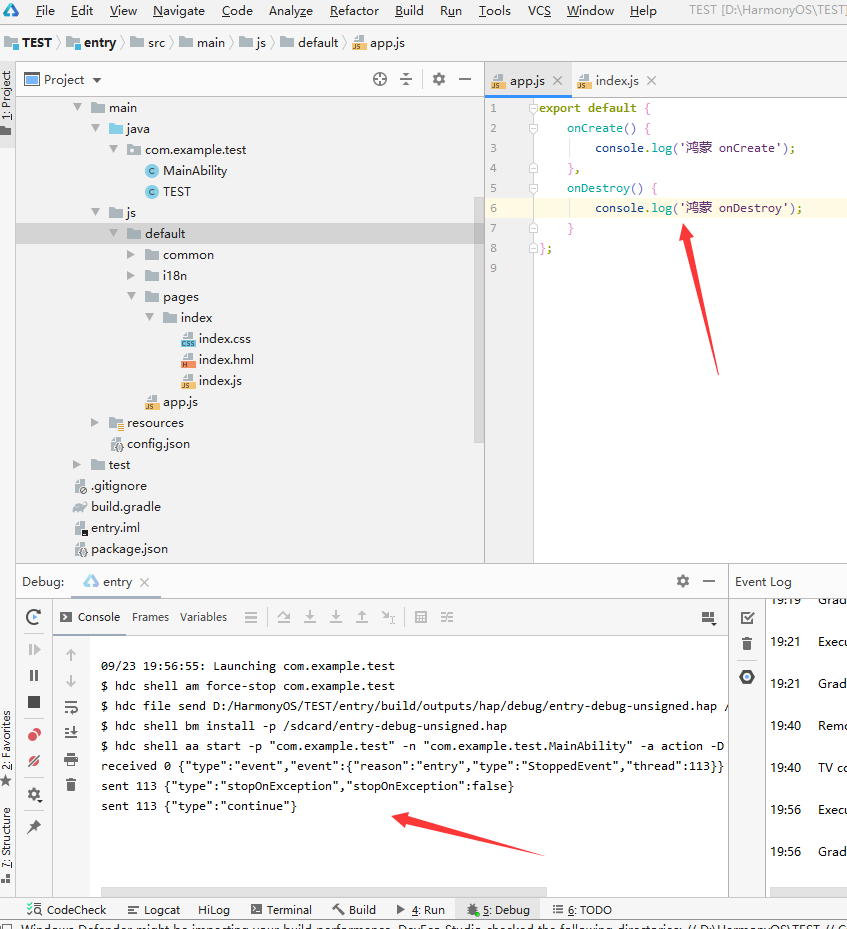Mute breakpoints in debugger
Screen dimensions: 847x929
[x=34, y=761]
